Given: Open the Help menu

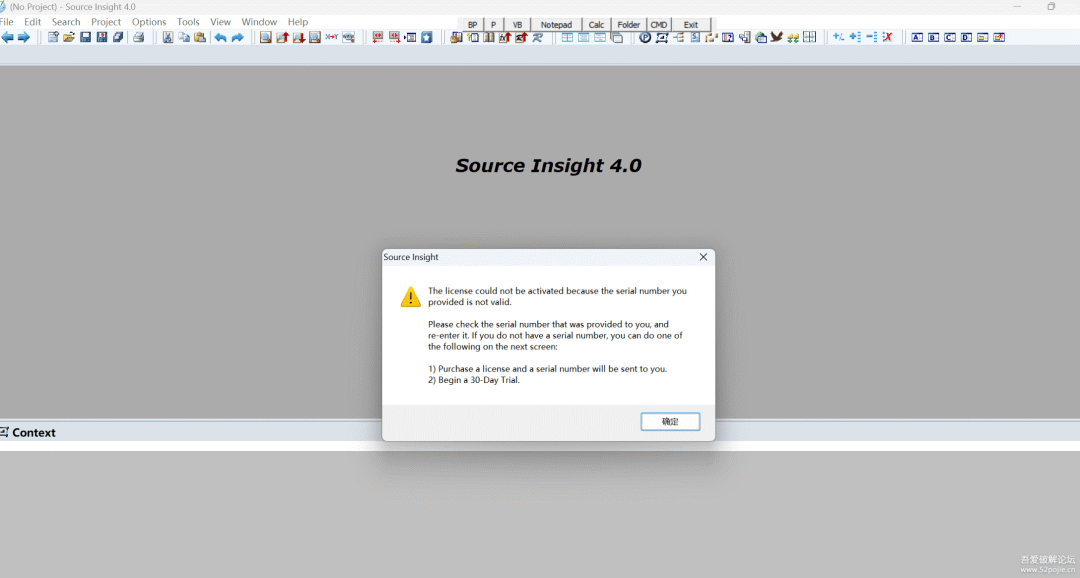Looking at the screenshot, I should 298,22.
